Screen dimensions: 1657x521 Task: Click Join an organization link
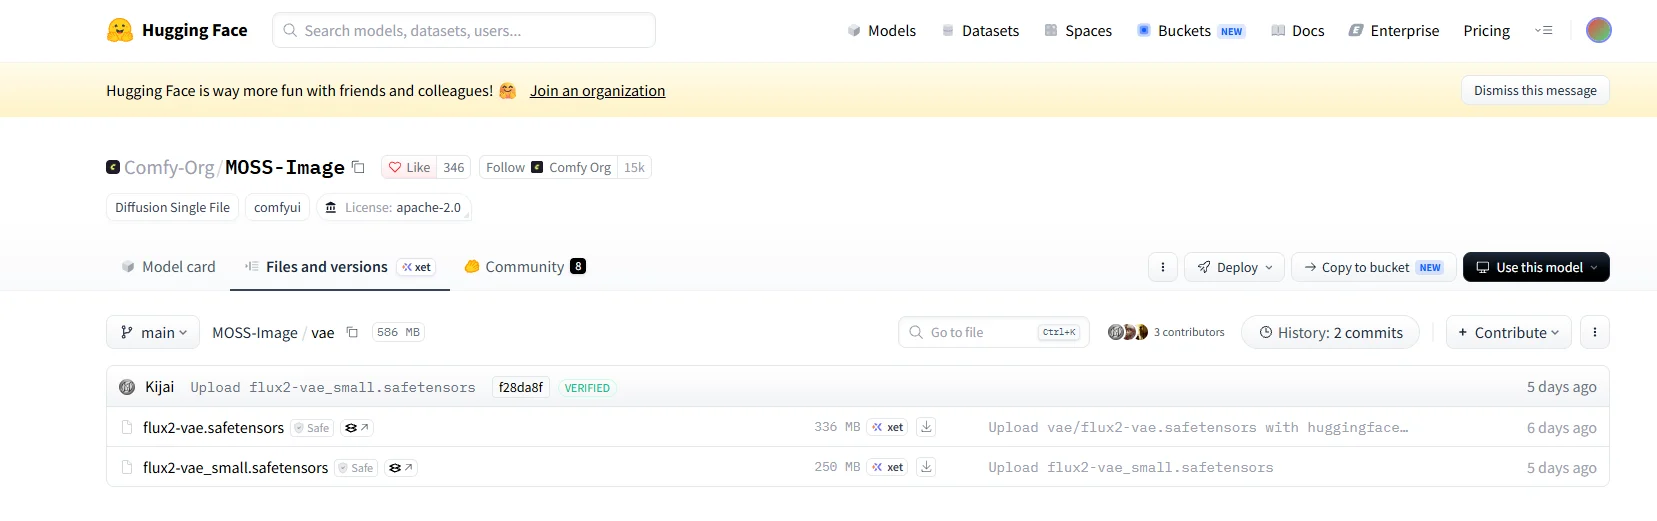coord(597,91)
